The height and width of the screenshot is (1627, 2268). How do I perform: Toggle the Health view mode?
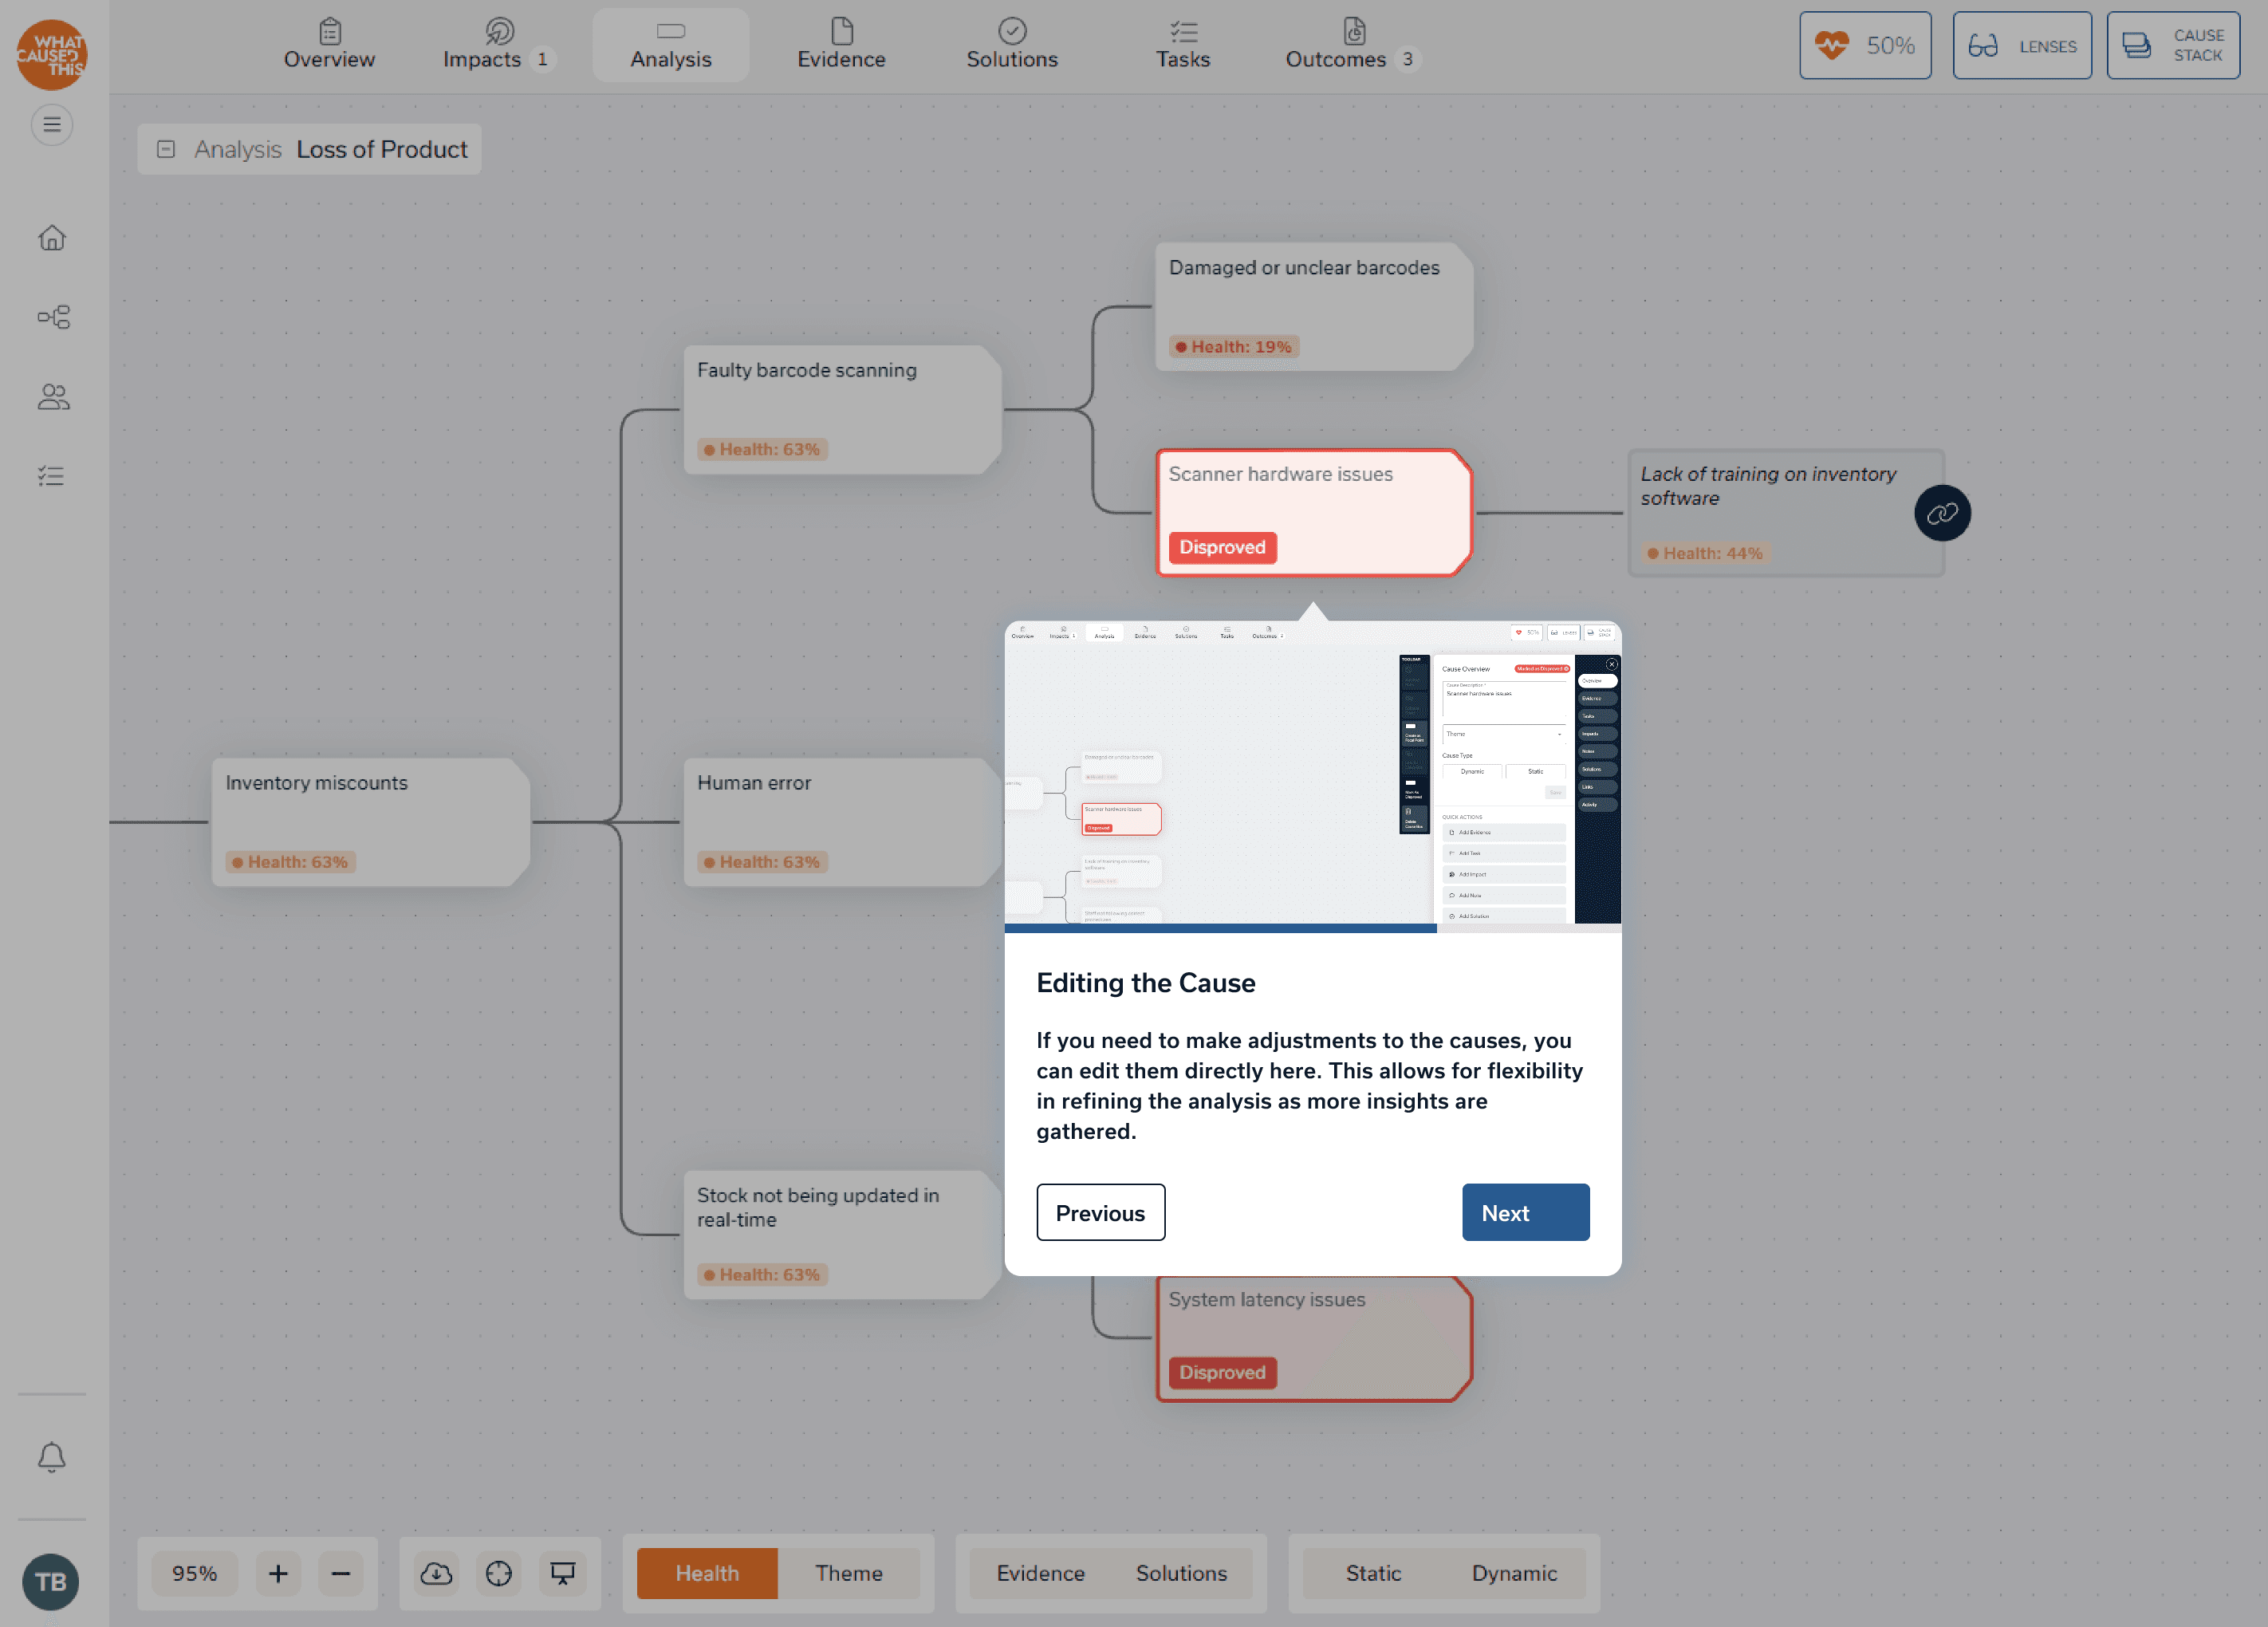[707, 1573]
